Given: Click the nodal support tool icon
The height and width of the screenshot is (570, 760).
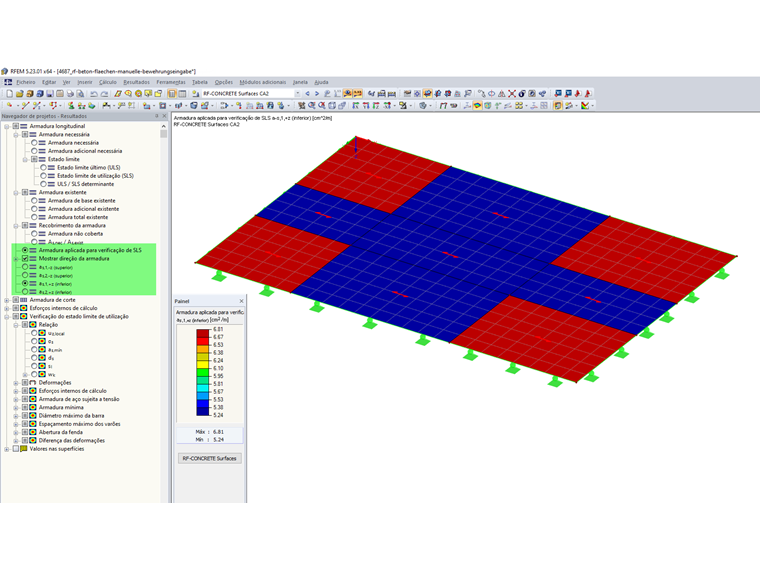Looking at the screenshot, I should tap(71, 105).
